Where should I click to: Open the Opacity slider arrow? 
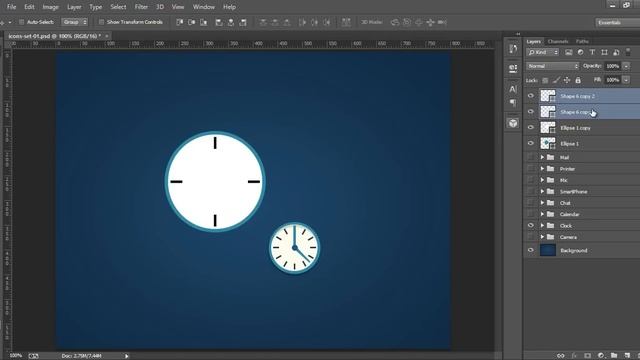coord(626,66)
